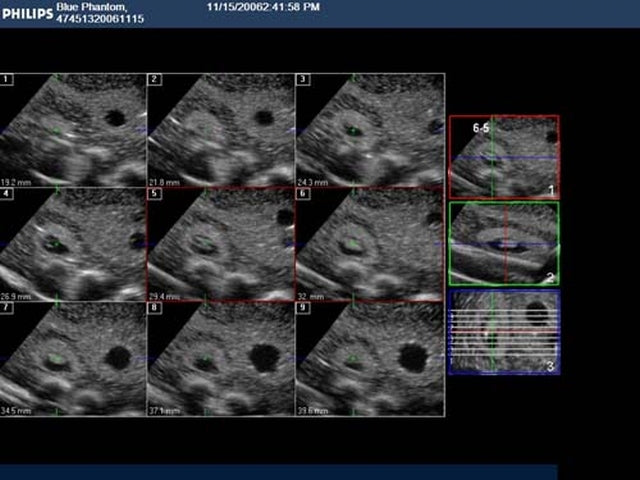Image resolution: width=640 pixels, height=480 pixels.
Task: Click the number 3 badge on the third slice
Action: 302,79
